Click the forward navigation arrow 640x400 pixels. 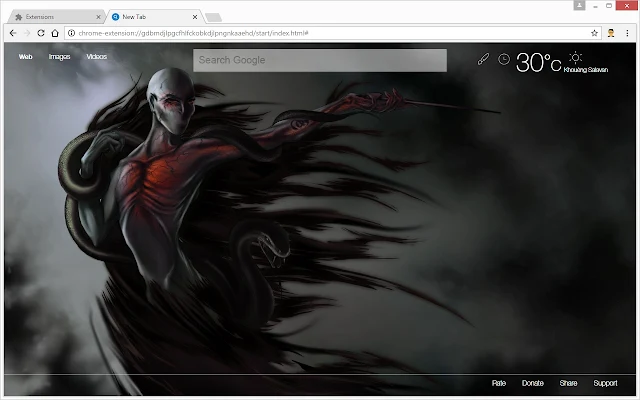pos(27,33)
